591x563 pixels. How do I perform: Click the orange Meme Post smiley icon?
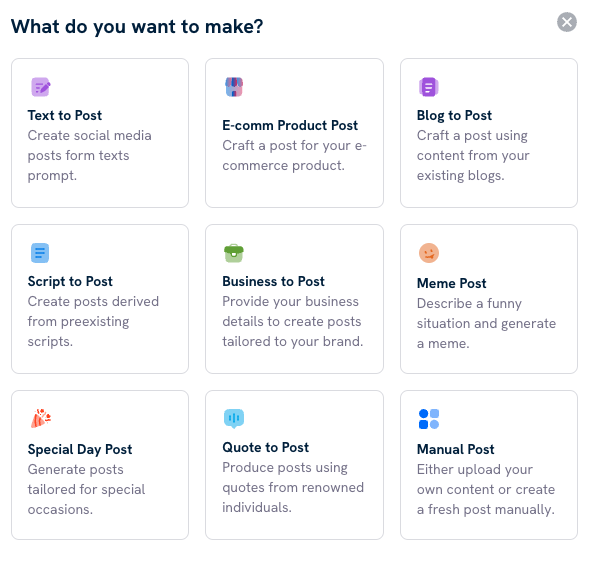429,253
